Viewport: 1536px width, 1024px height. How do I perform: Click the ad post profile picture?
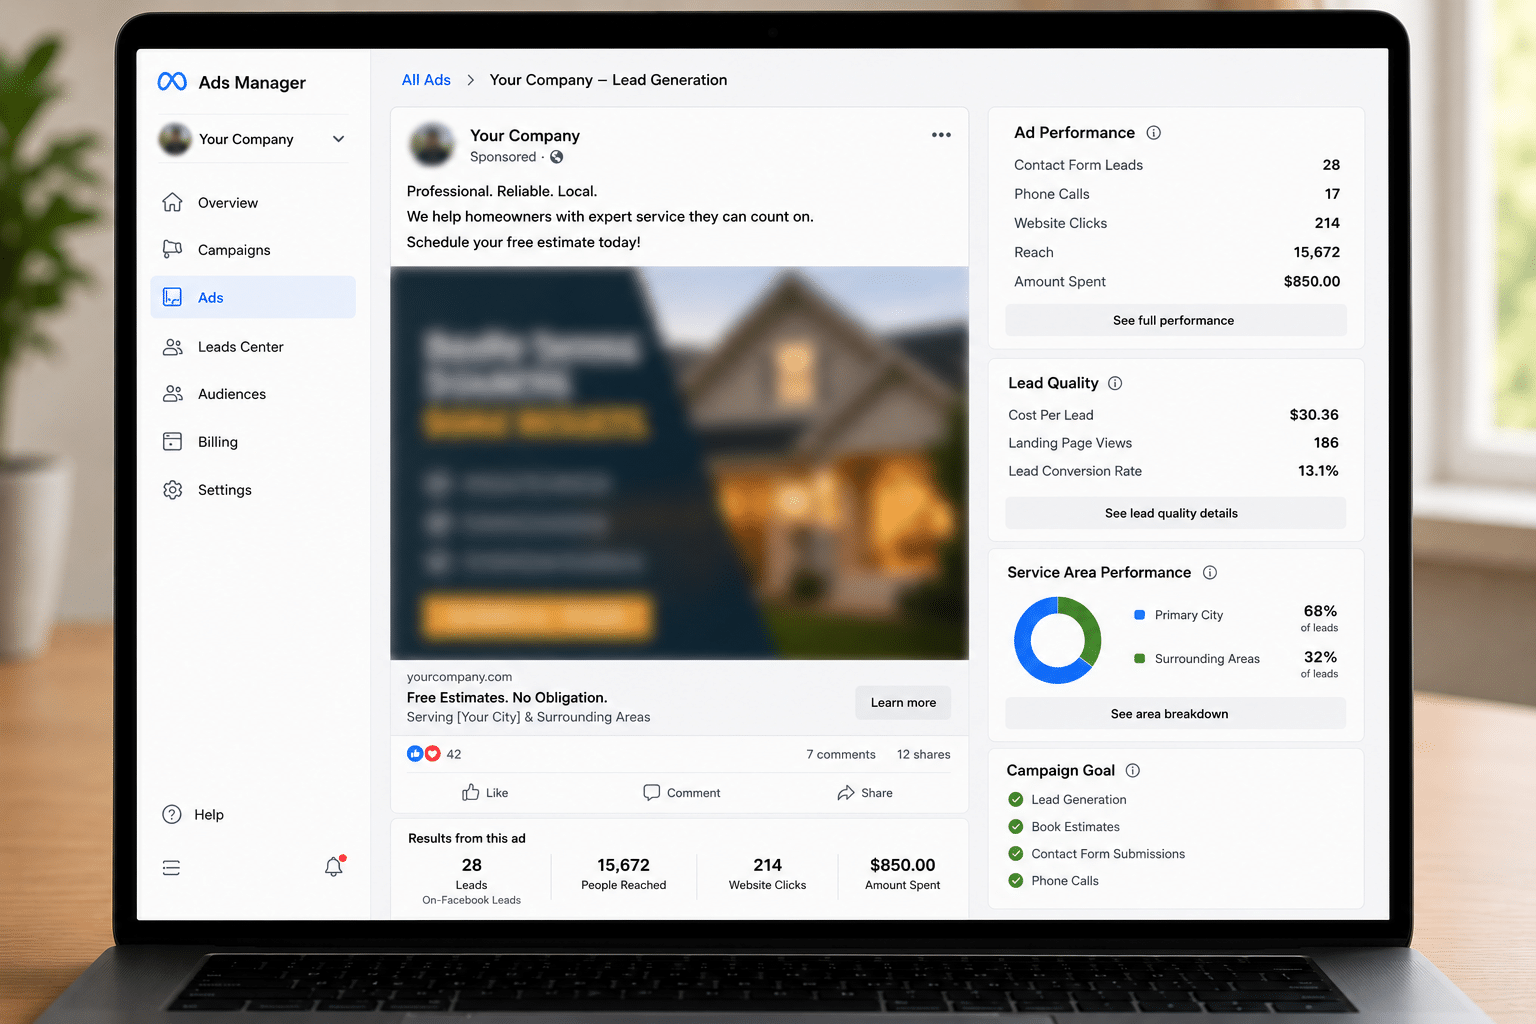432,145
